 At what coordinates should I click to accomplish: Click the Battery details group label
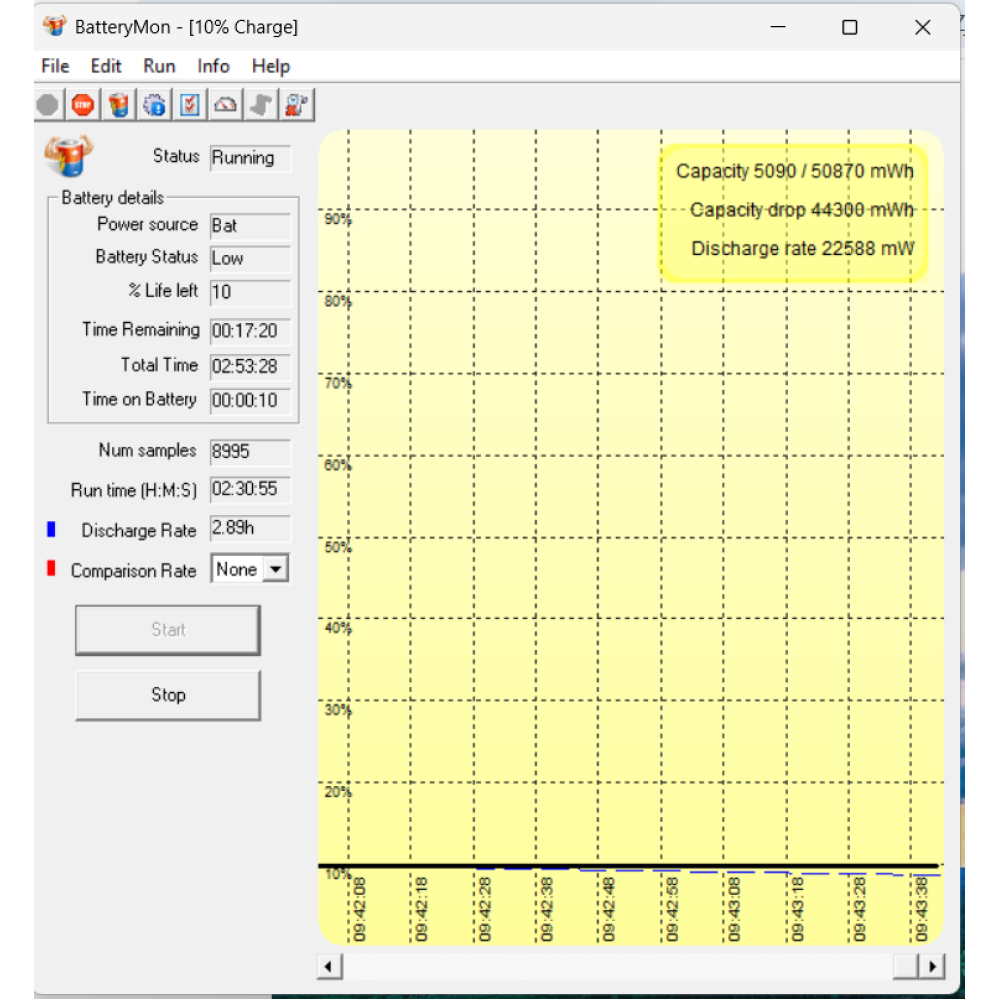pyautogui.click(x=113, y=198)
